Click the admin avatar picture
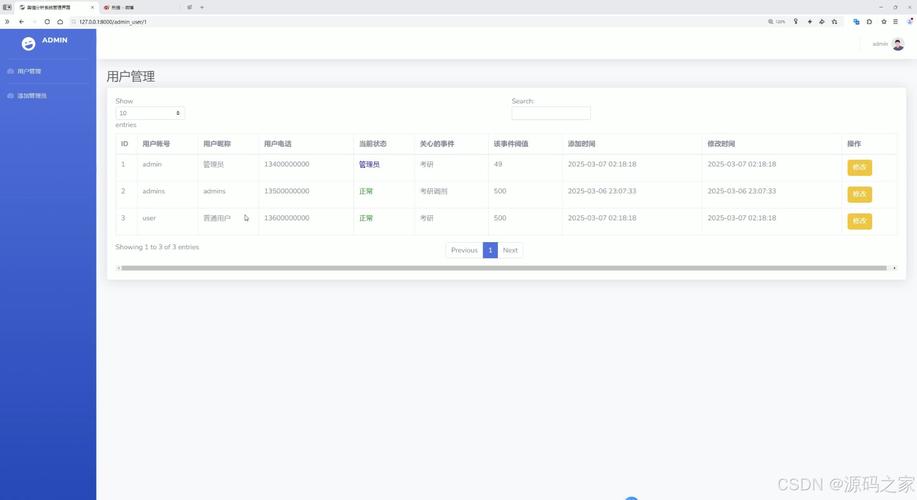 click(x=897, y=44)
